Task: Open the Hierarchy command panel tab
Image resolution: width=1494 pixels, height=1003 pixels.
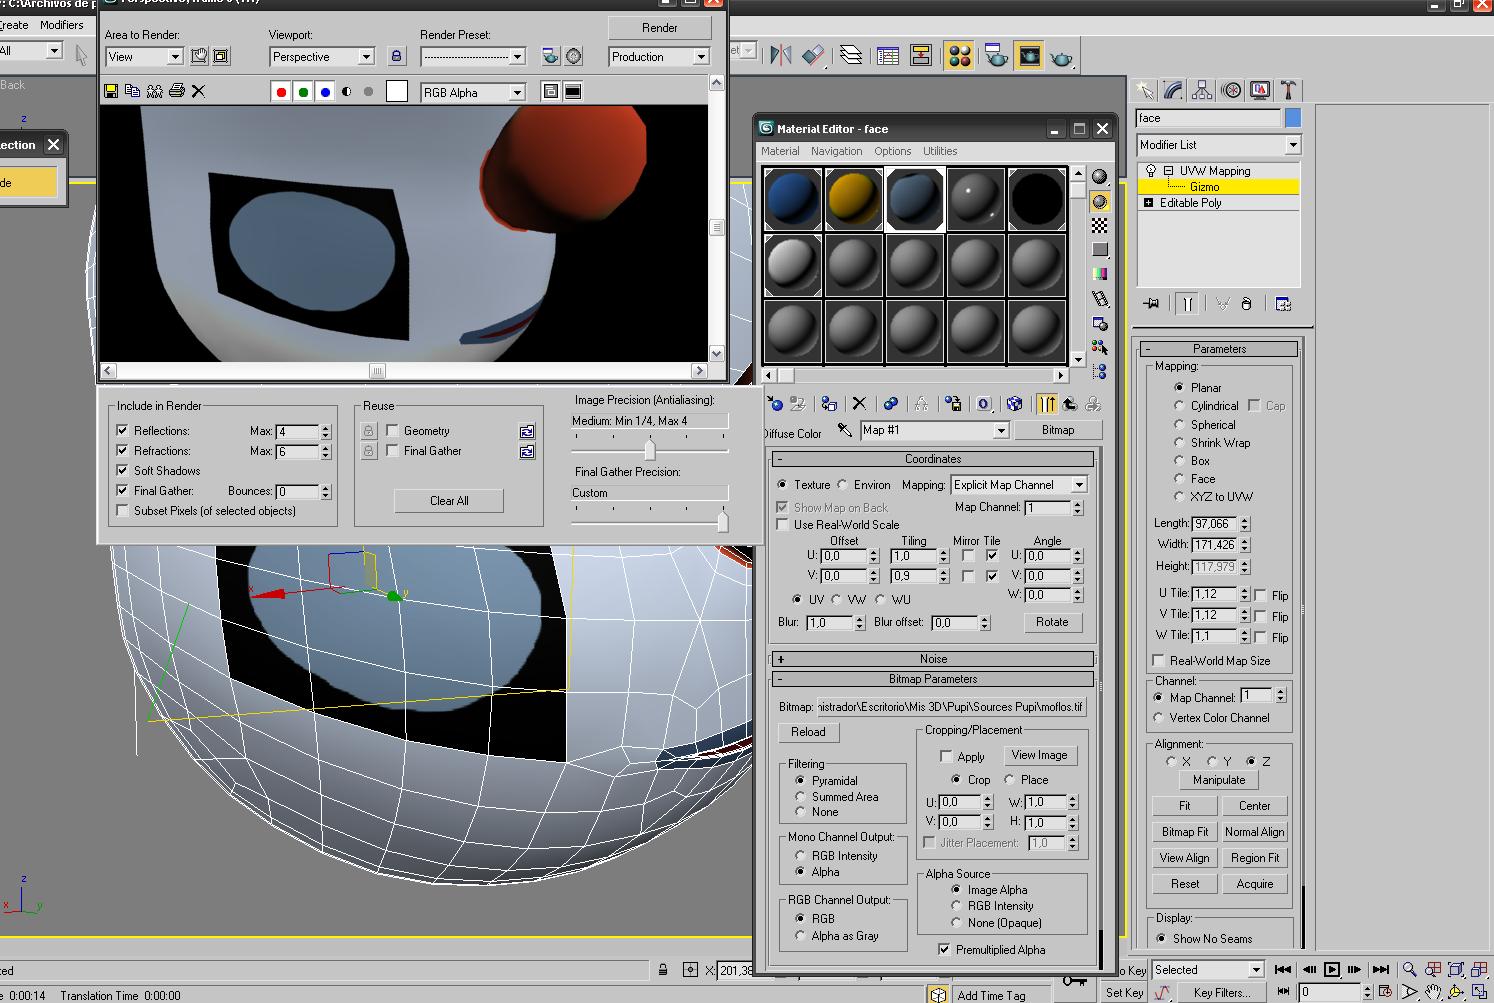Action: click(x=1202, y=90)
